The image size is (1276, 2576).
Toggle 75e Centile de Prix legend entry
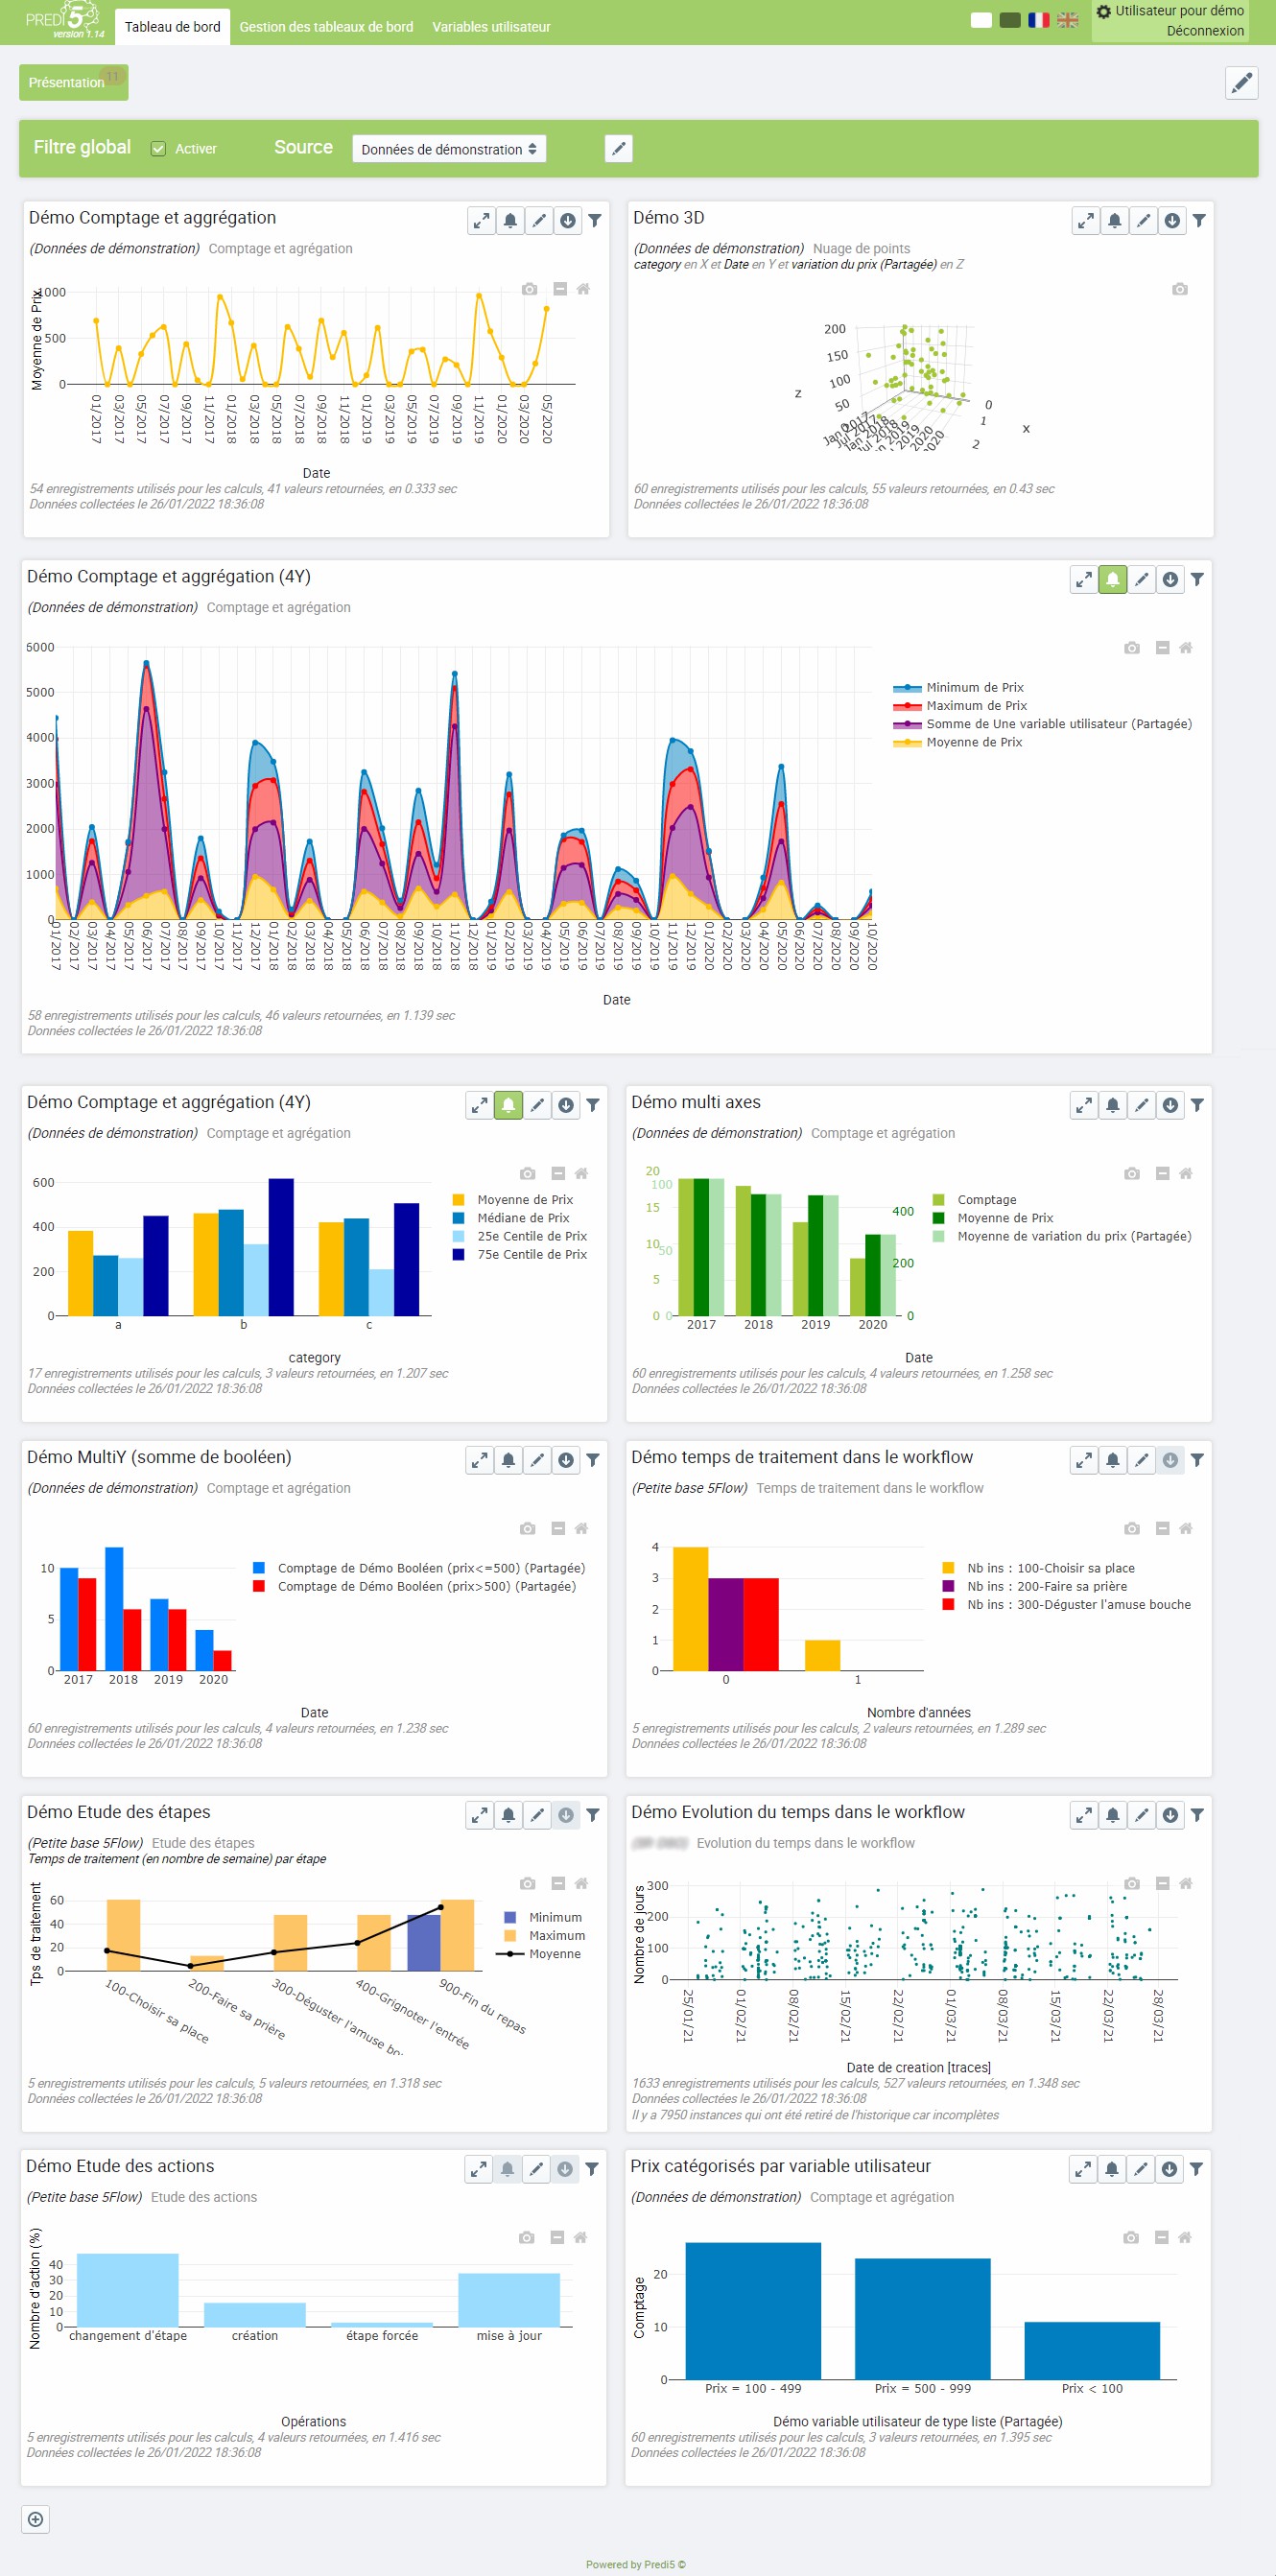coord(520,1255)
